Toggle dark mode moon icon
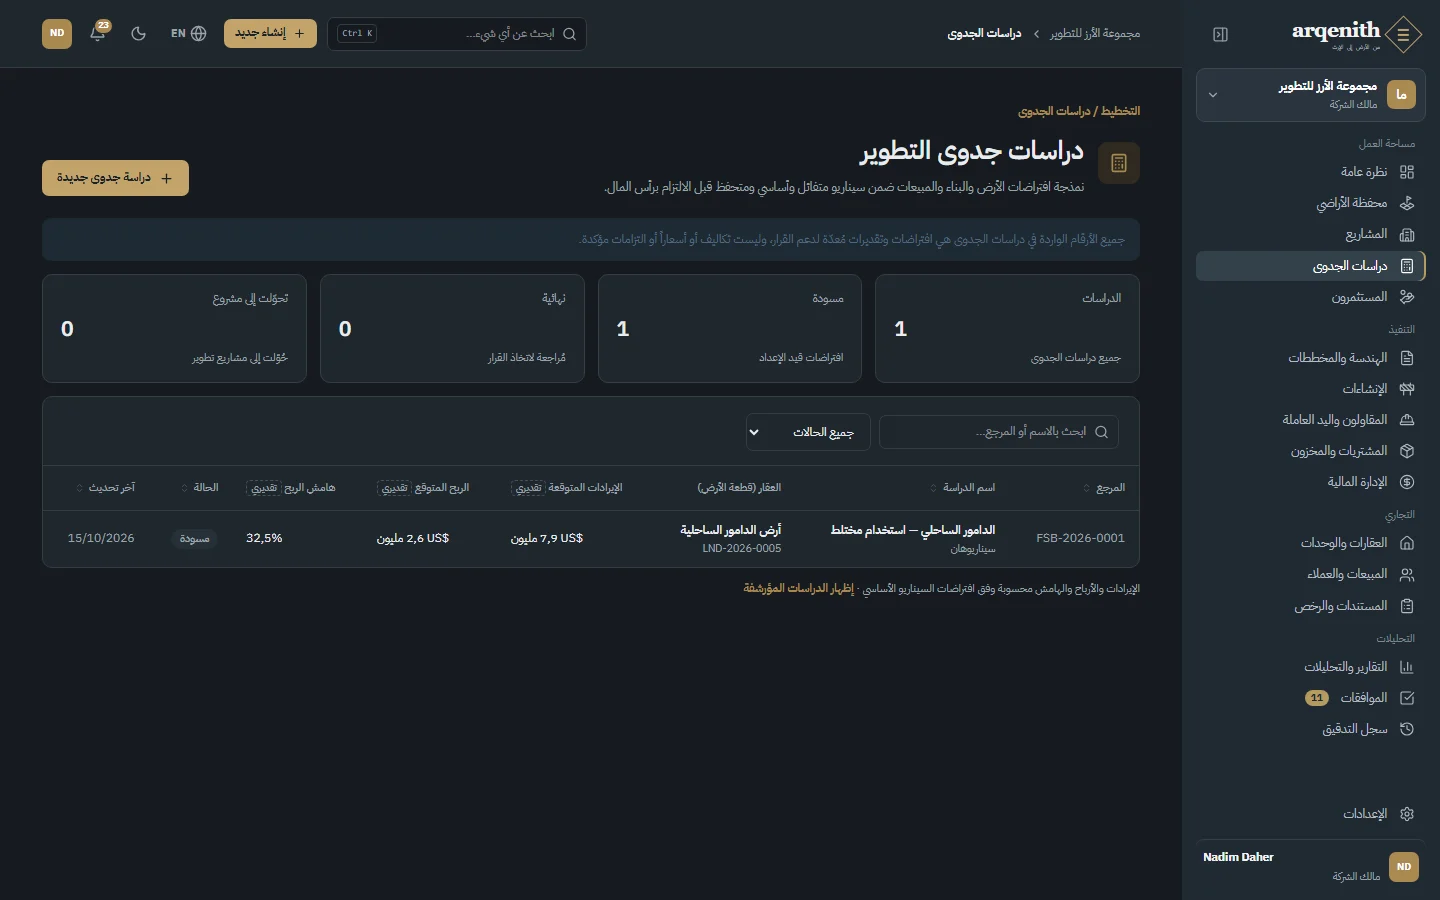 [139, 33]
